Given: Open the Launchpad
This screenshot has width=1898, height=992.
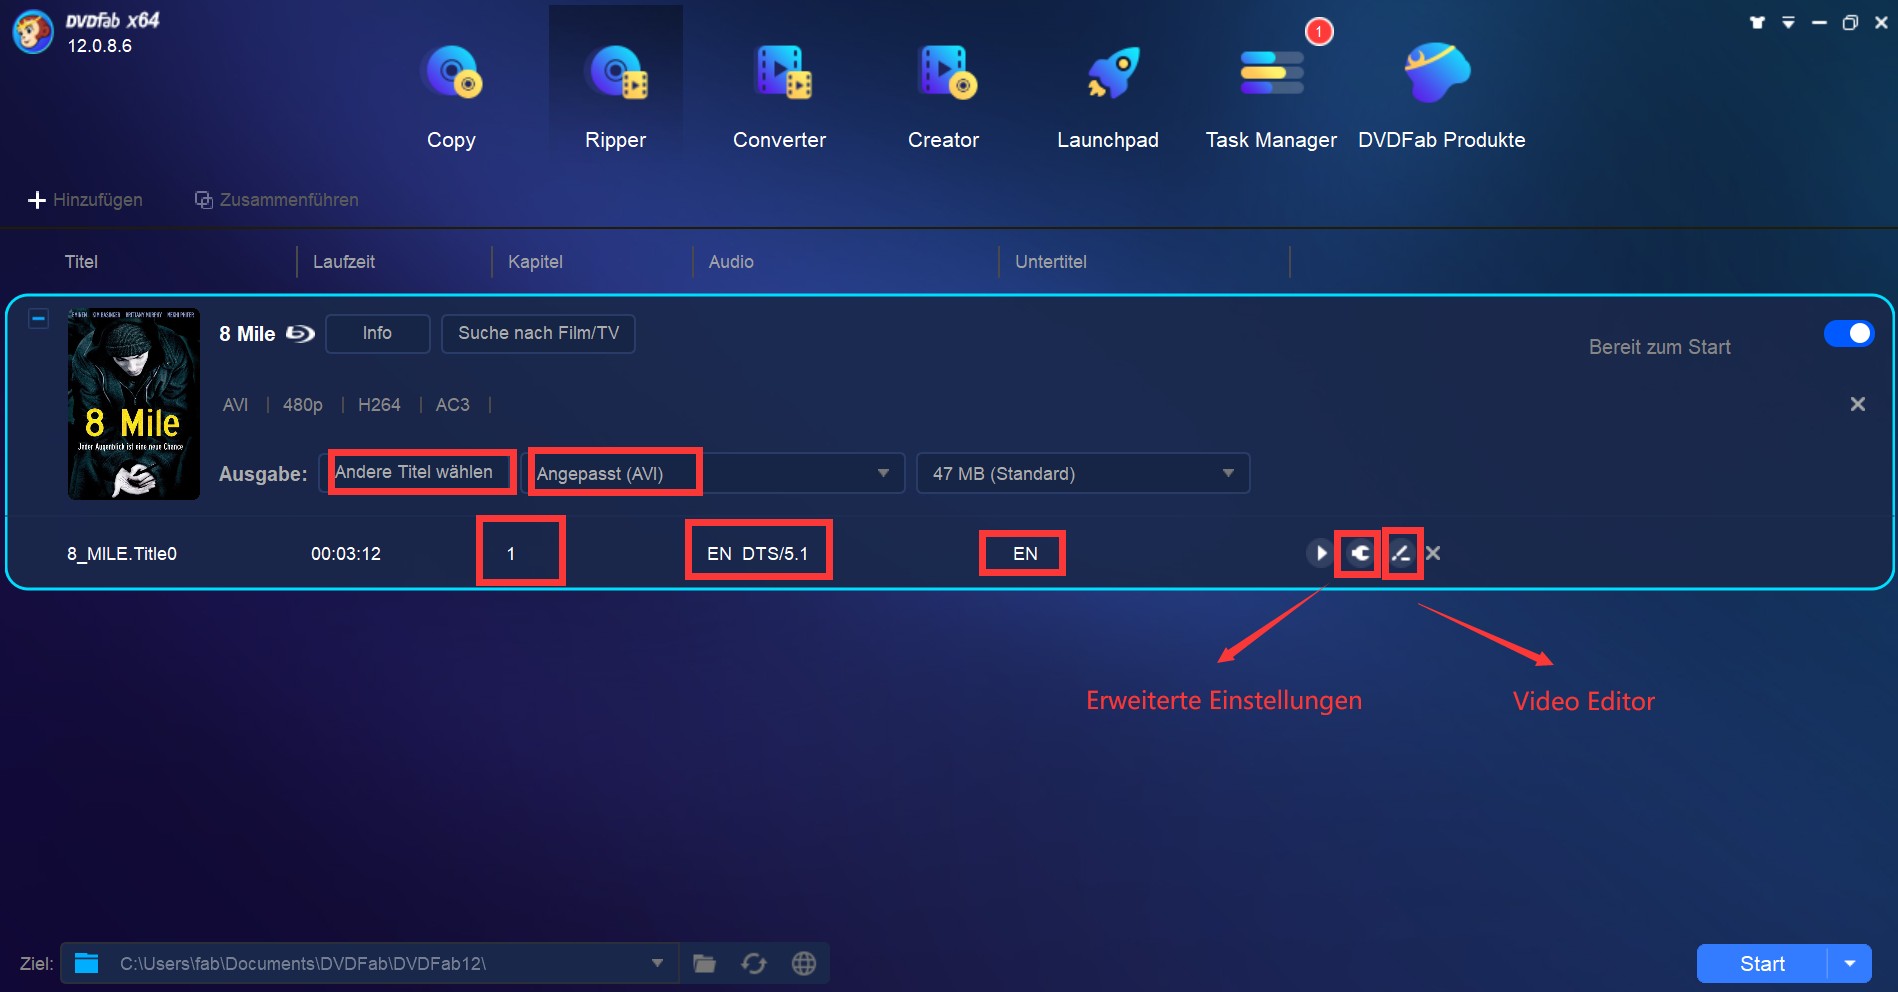Looking at the screenshot, I should coord(1107,97).
